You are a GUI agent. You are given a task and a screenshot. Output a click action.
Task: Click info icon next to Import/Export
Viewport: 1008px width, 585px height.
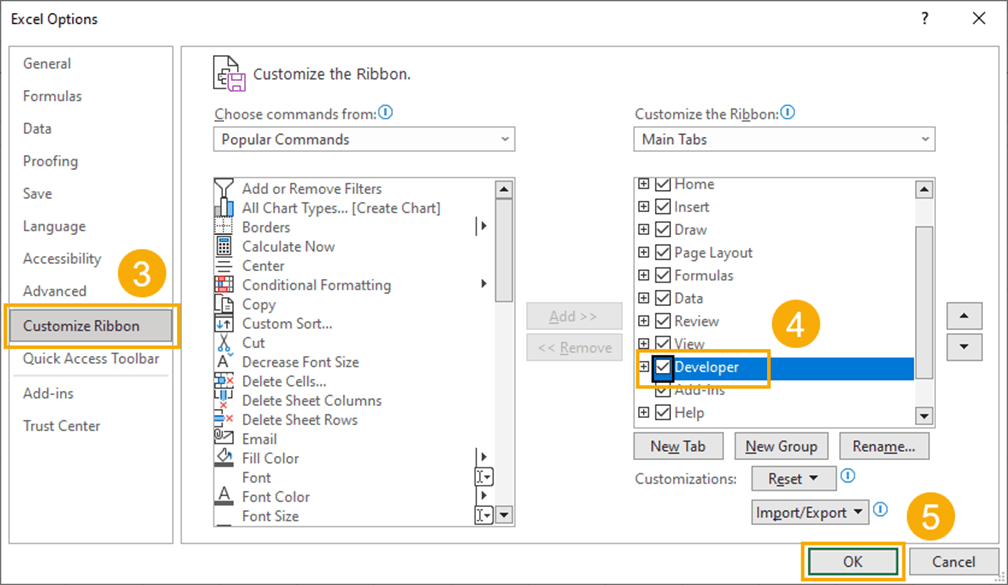[881, 509]
